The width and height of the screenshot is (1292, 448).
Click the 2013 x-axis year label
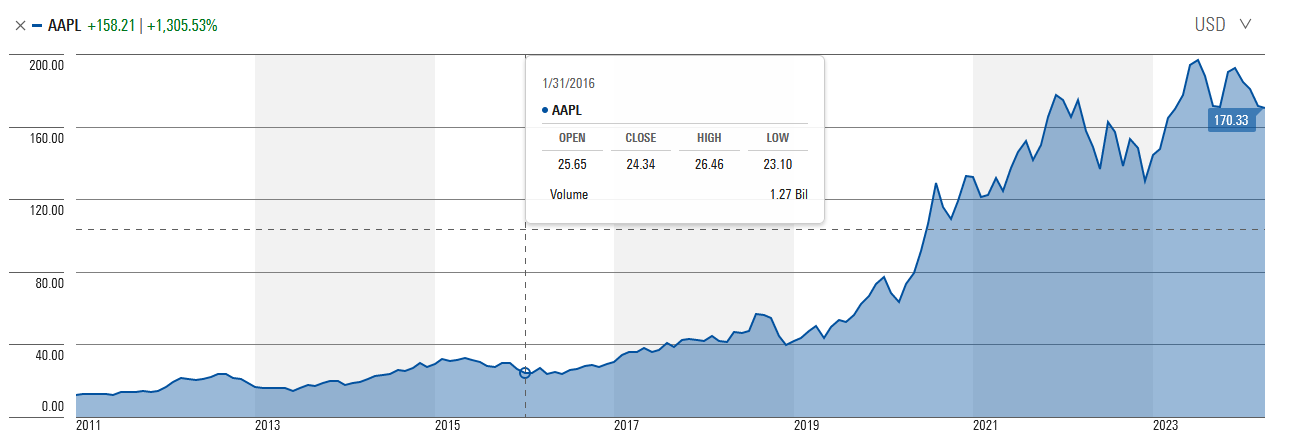coord(267,426)
